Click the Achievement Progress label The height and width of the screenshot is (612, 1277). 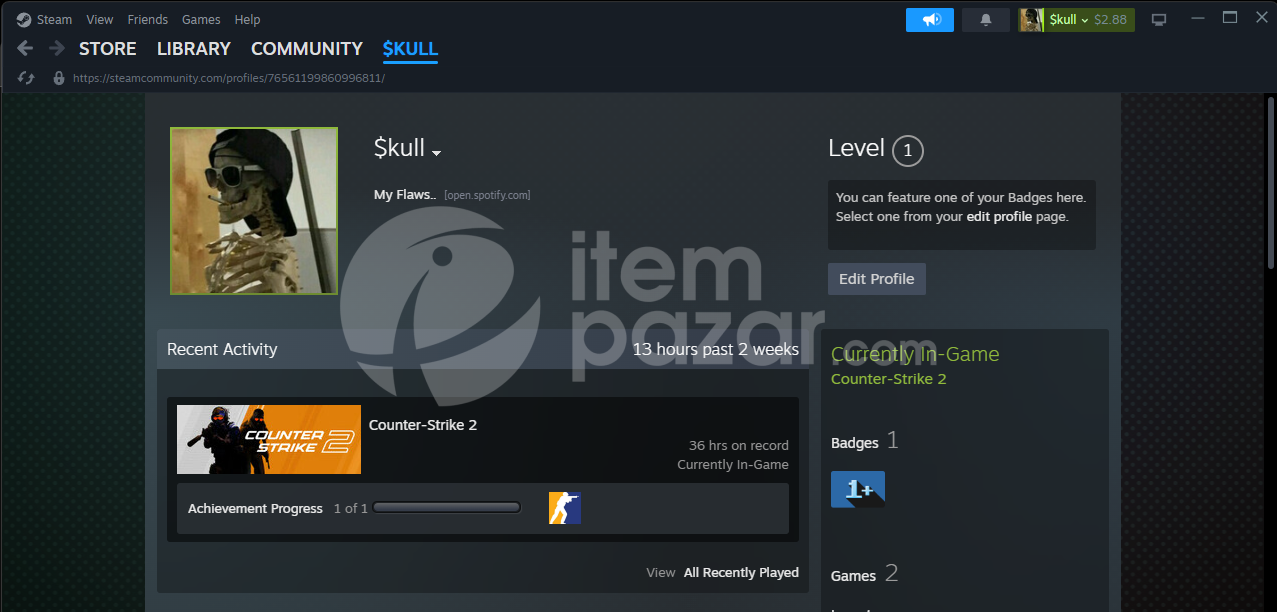(255, 509)
